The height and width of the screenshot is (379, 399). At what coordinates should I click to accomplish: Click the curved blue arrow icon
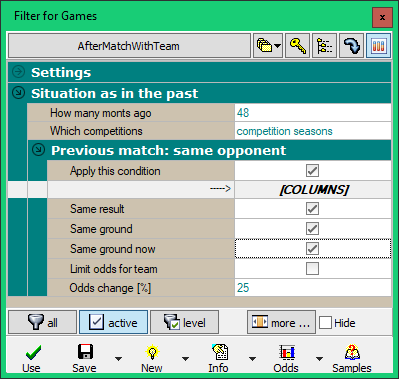(351, 46)
